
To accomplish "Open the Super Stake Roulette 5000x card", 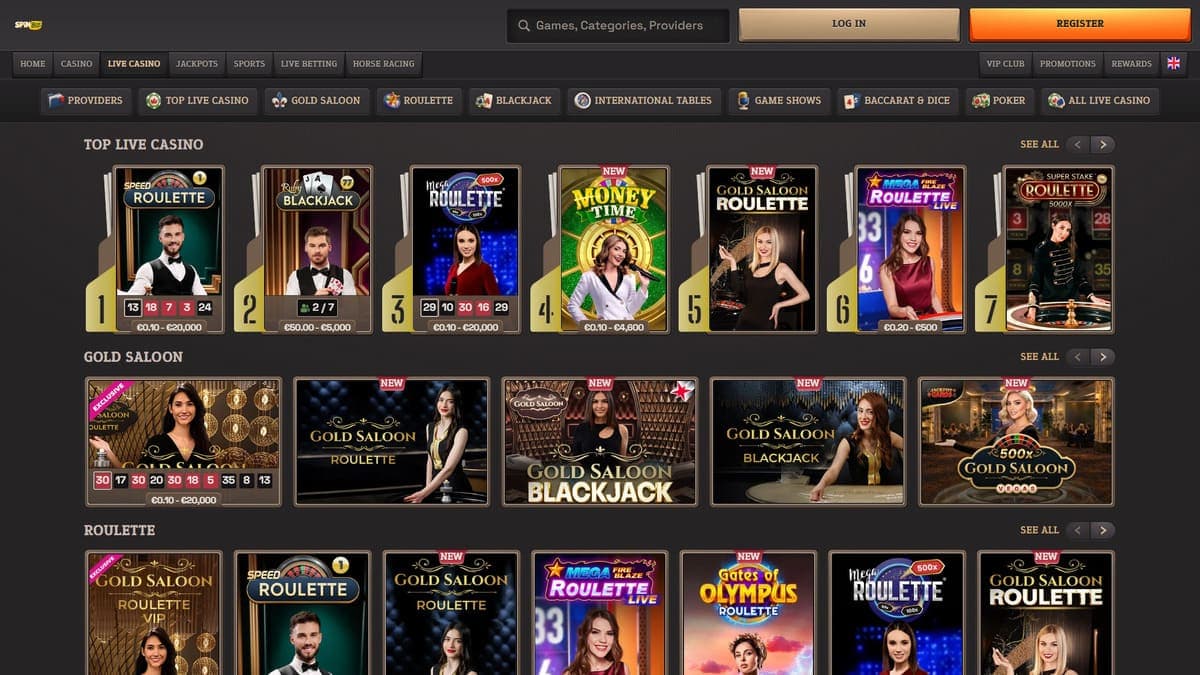I will (1059, 249).
